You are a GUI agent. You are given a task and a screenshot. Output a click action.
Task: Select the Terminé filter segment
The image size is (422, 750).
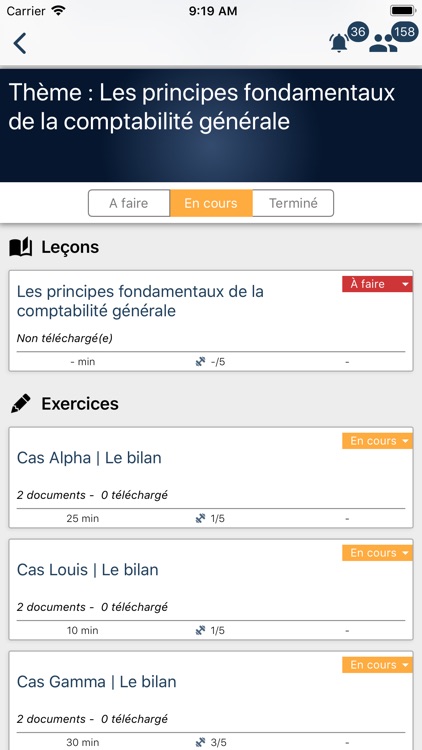293,203
